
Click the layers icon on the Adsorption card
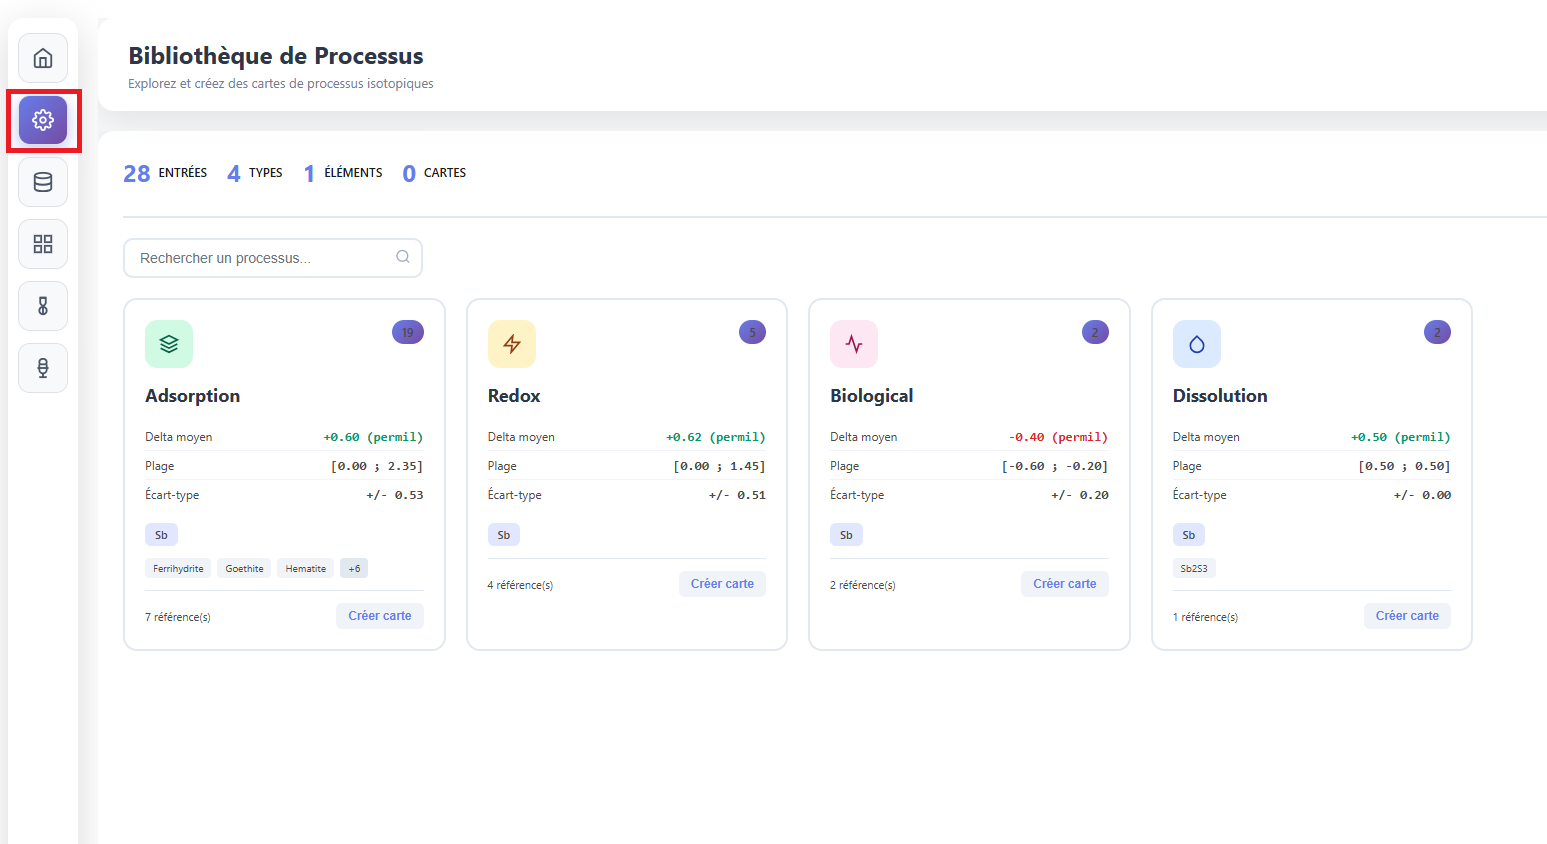(168, 343)
